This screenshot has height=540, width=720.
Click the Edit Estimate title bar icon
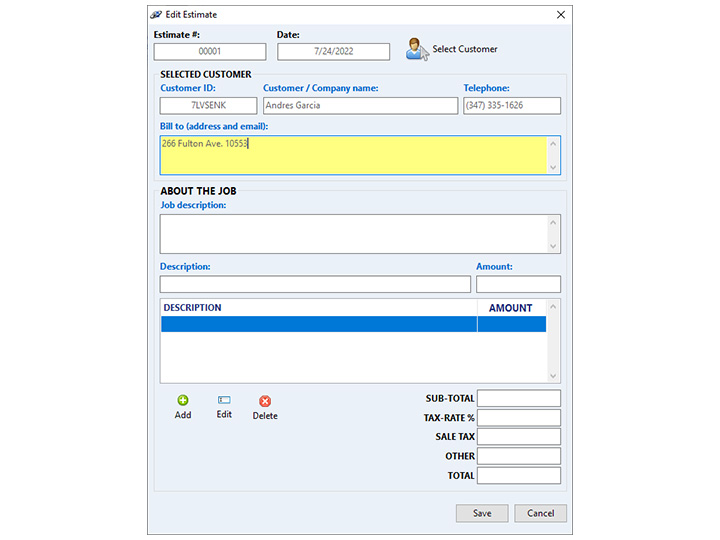click(x=156, y=15)
